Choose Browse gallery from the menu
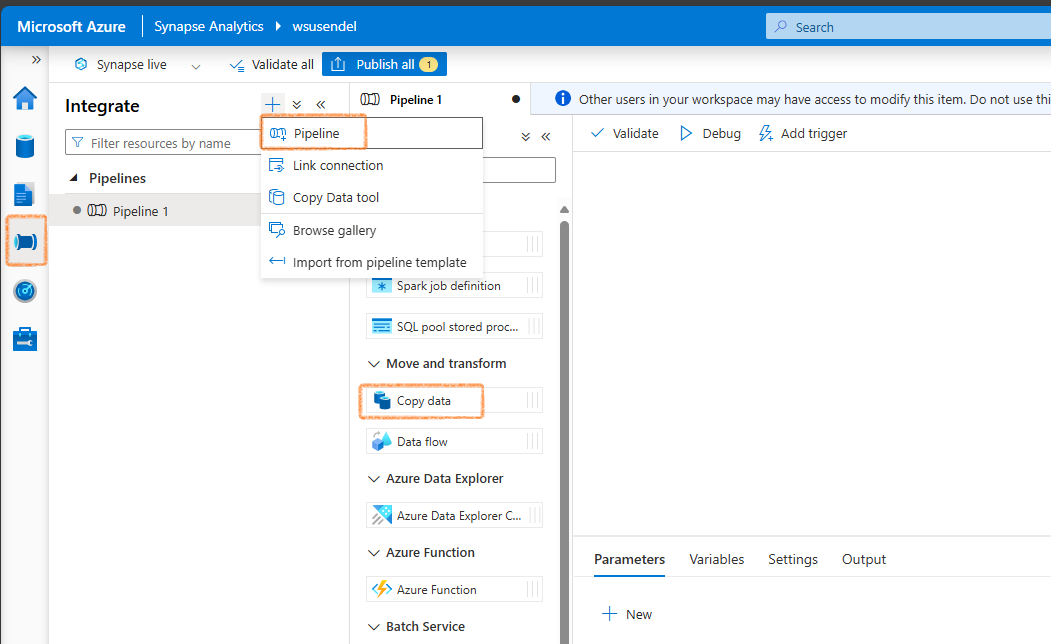Image resolution: width=1051 pixels, height=644 pixels. [x=372, y=231]
